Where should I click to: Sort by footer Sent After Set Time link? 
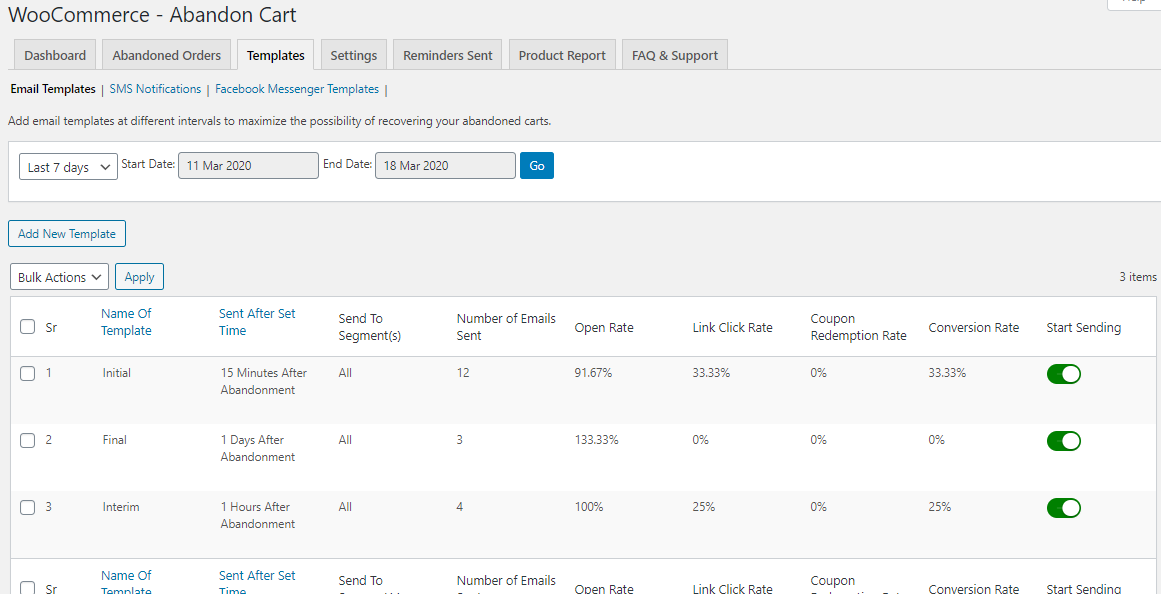pyautogui.click(x=257, y=583)
